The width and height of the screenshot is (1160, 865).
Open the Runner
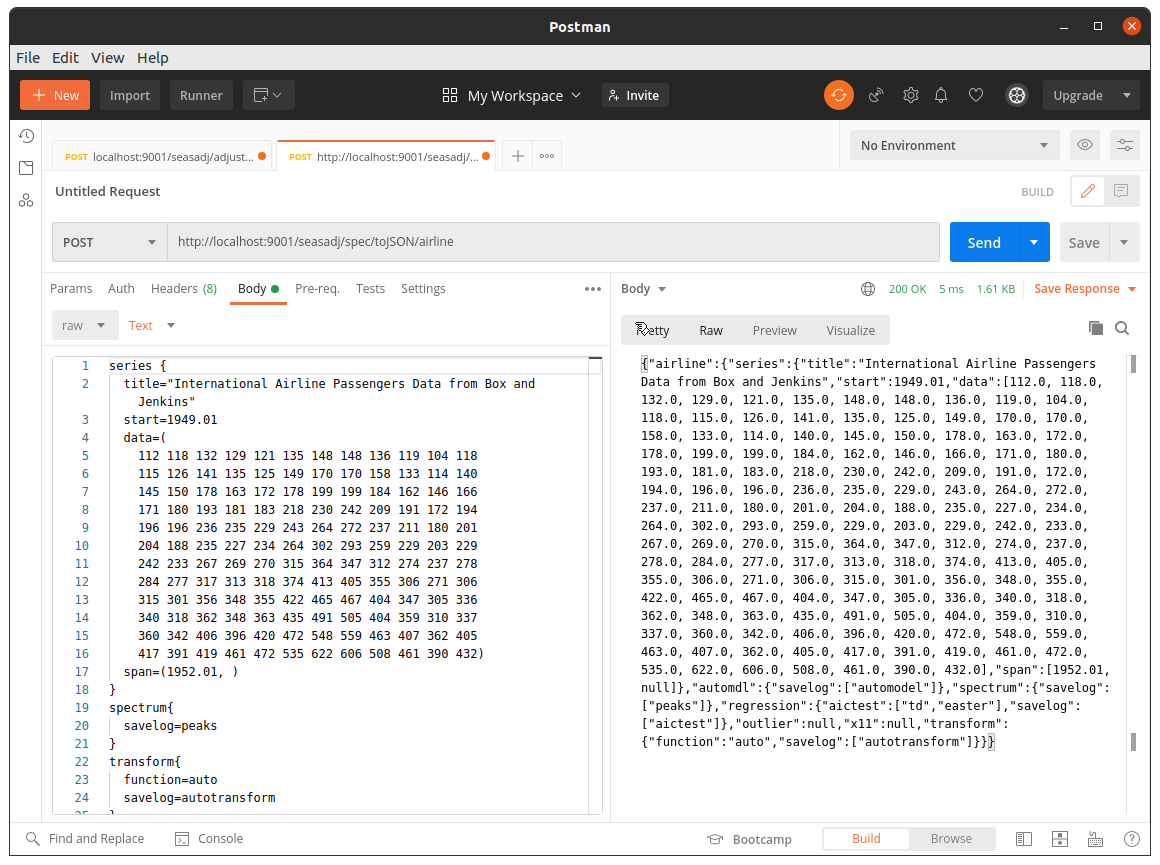click(x=200, y=95)
